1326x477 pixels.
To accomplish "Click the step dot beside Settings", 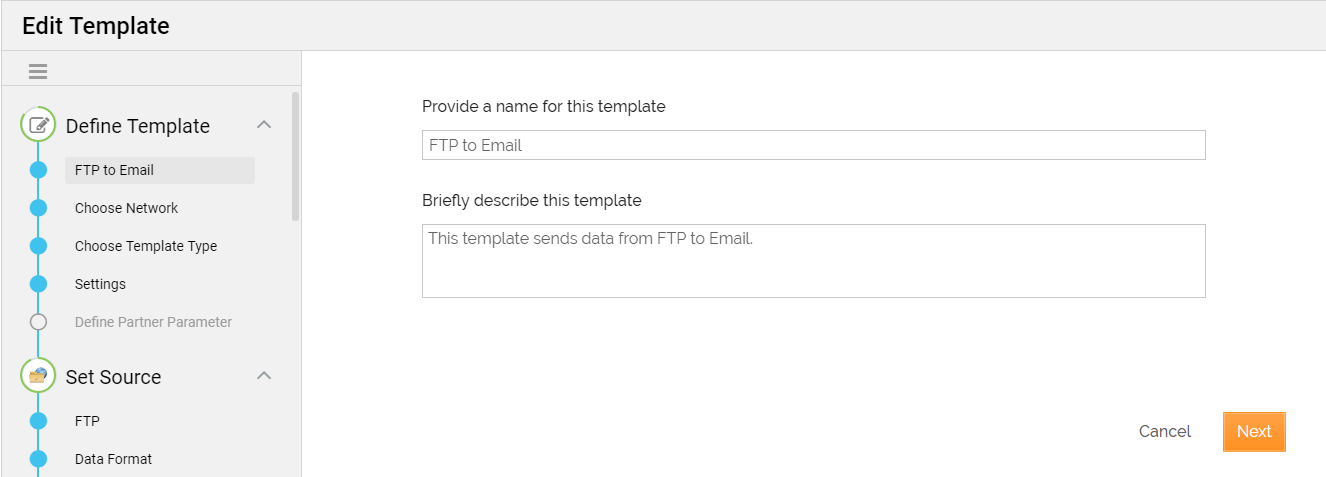I will click(39, 284).
